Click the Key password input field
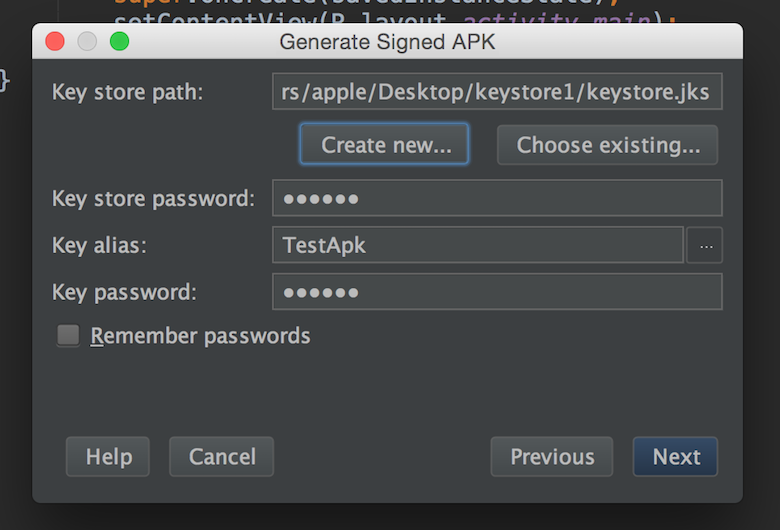 tap(496, 292)
